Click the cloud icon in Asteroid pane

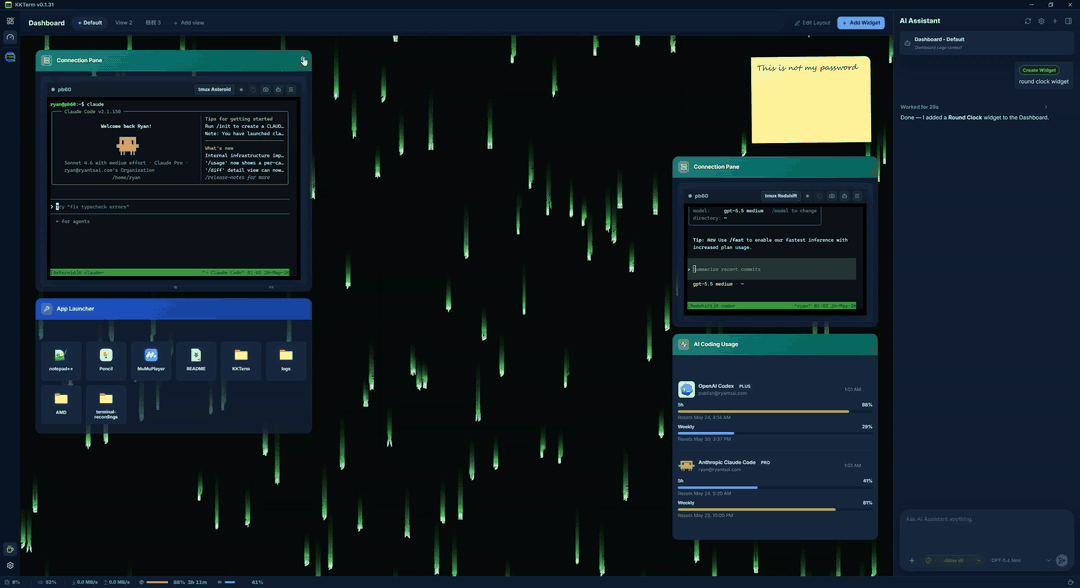[278, 90]
